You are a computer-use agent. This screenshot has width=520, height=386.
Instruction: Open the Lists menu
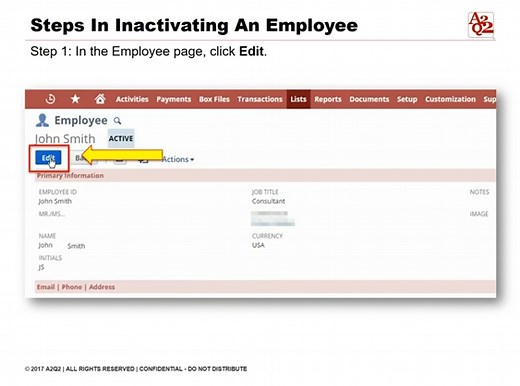[x=298, y=99]
